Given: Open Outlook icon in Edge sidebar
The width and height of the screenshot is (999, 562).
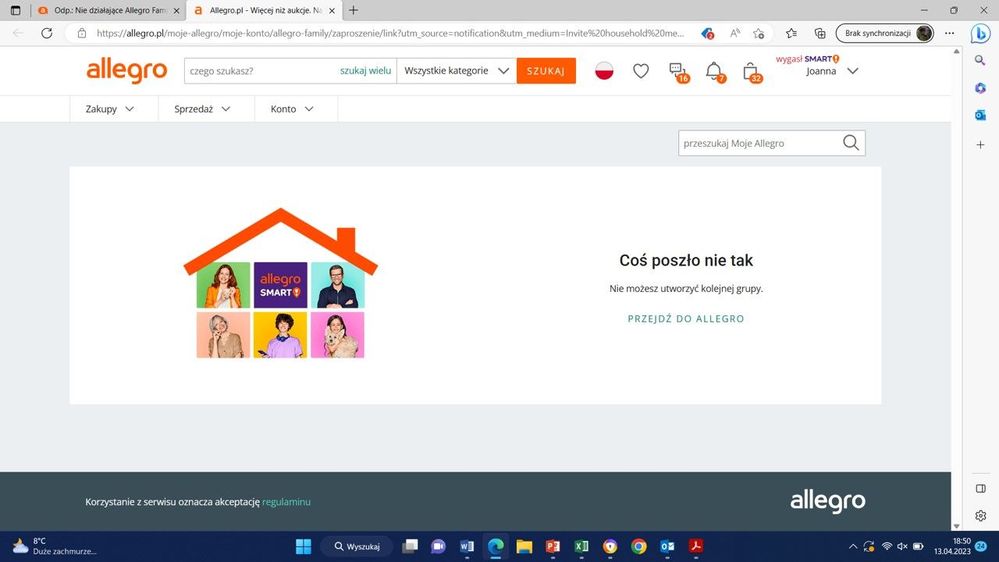Looking at the screenshot, I should (981, 115).
